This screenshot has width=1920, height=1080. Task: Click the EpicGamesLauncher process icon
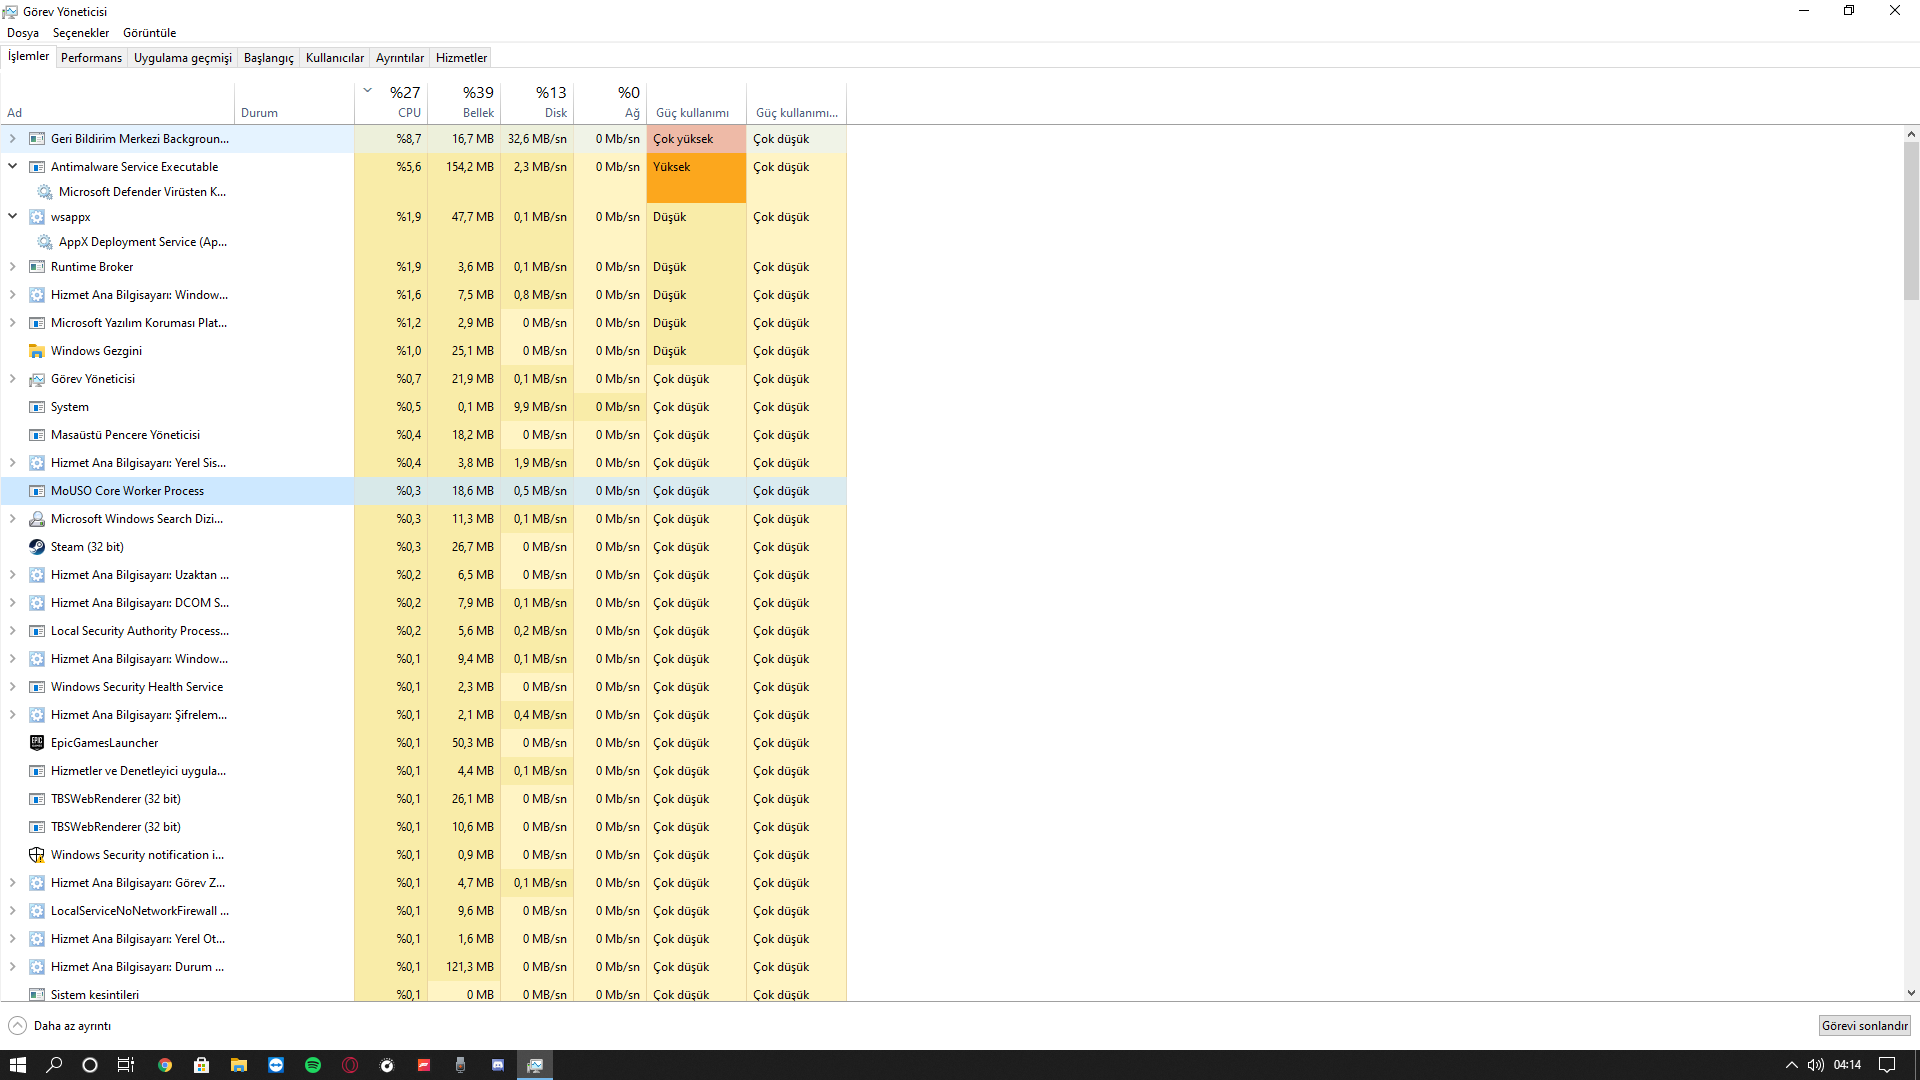(37, 743)
